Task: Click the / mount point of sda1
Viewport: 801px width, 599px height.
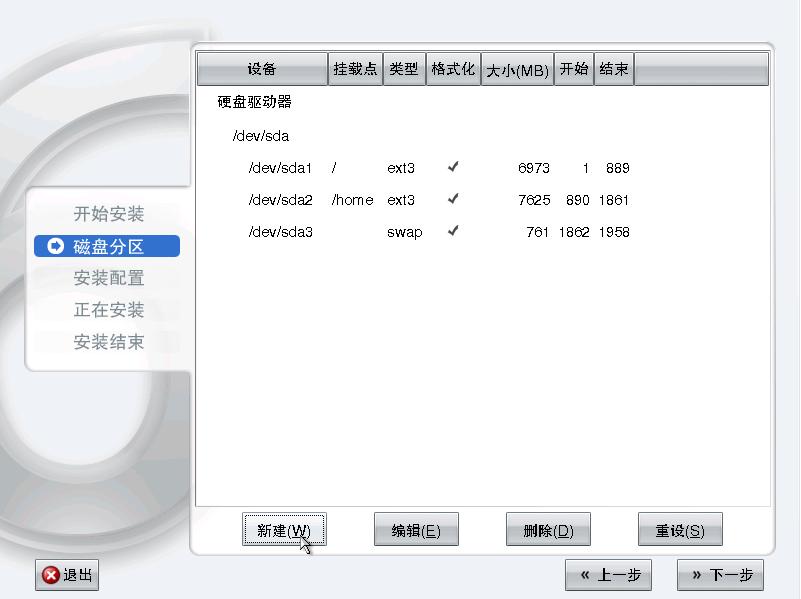Action: pyautogui.click(x=334, y=168)
